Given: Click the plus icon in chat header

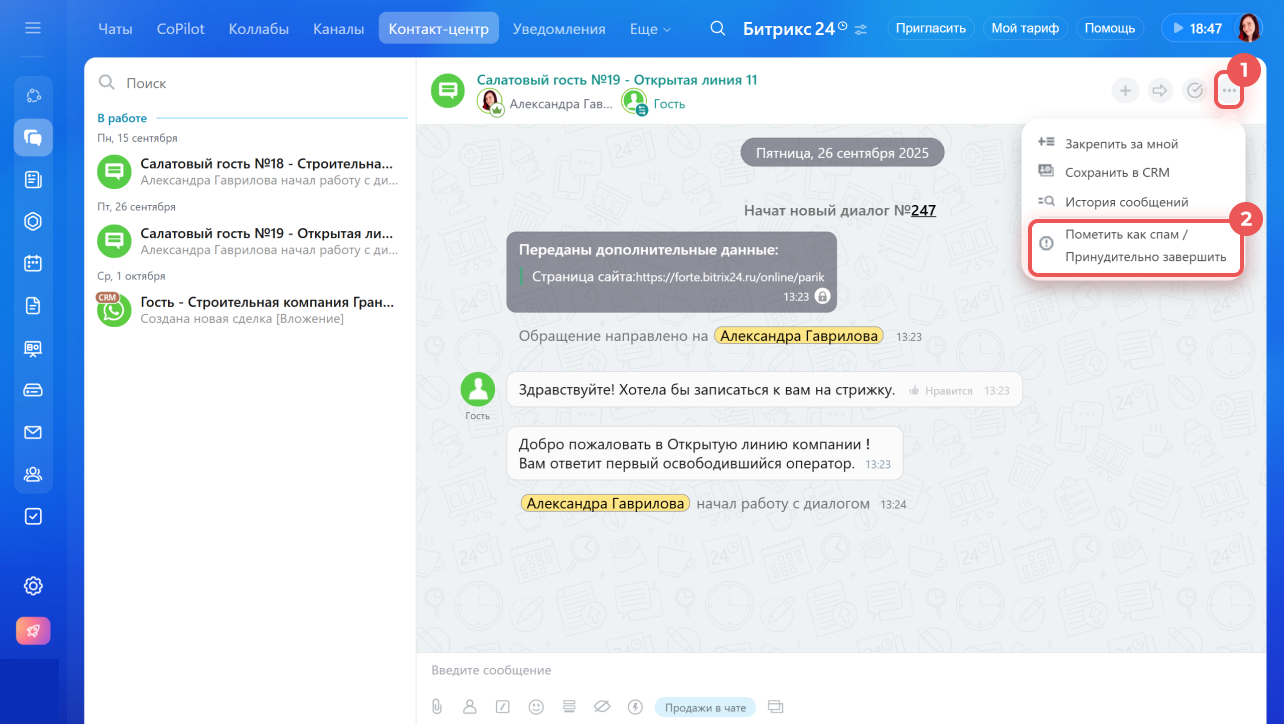Looking at the screenshot, I should [x=1125, y=91].
